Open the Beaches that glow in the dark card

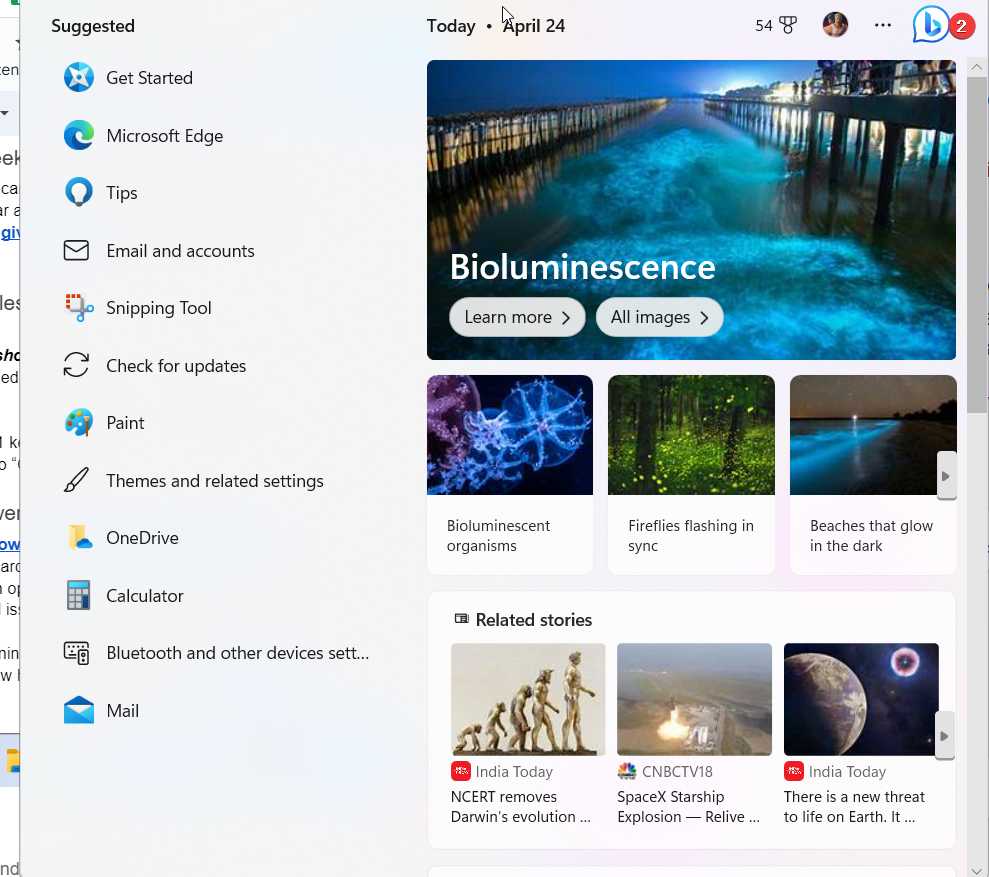click(873, 474)
